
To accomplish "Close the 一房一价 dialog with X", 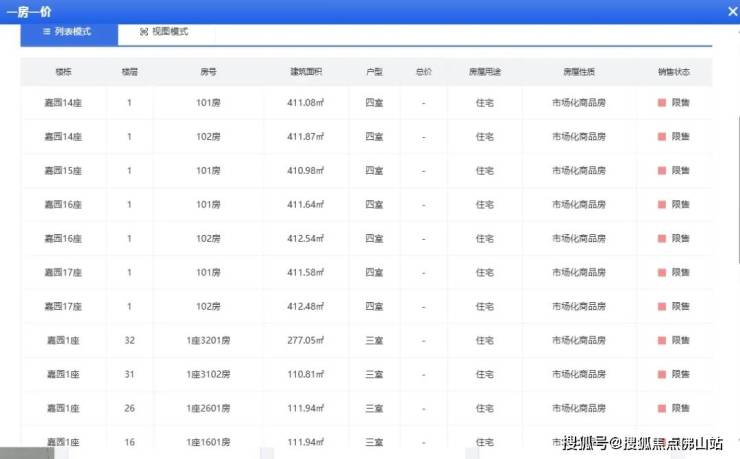I will (x=732, y=11).
